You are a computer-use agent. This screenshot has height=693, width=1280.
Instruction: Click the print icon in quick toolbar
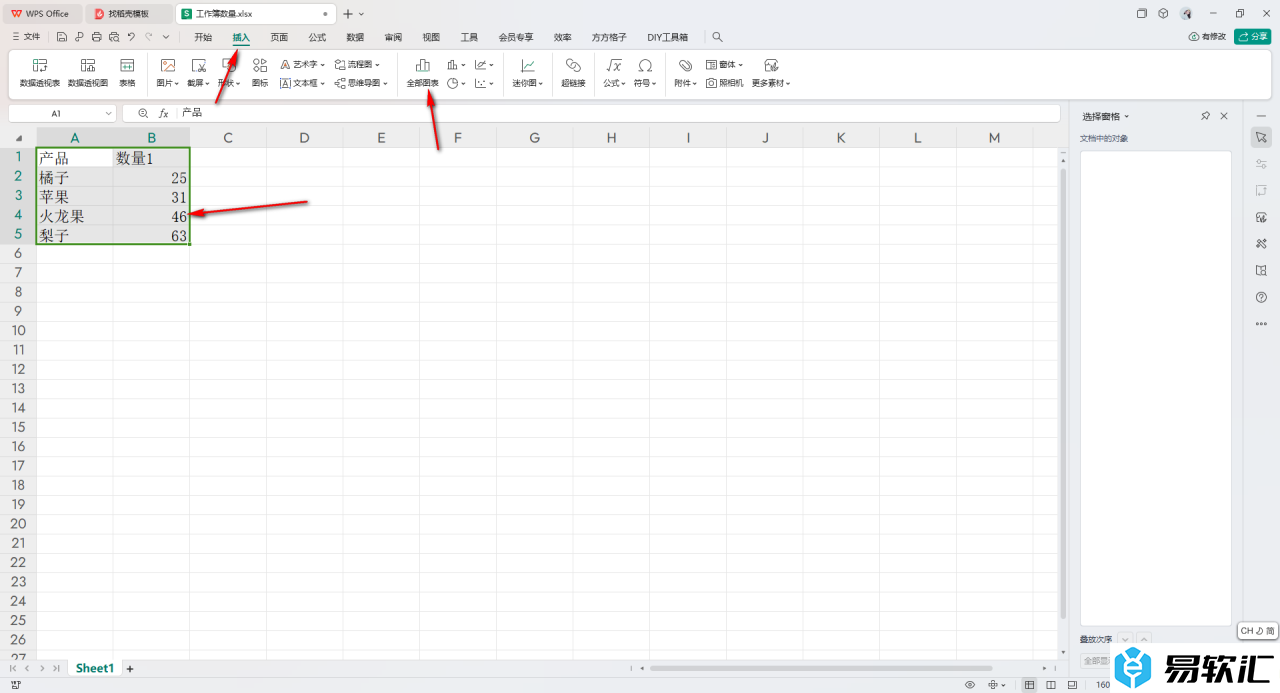(96, 37)
